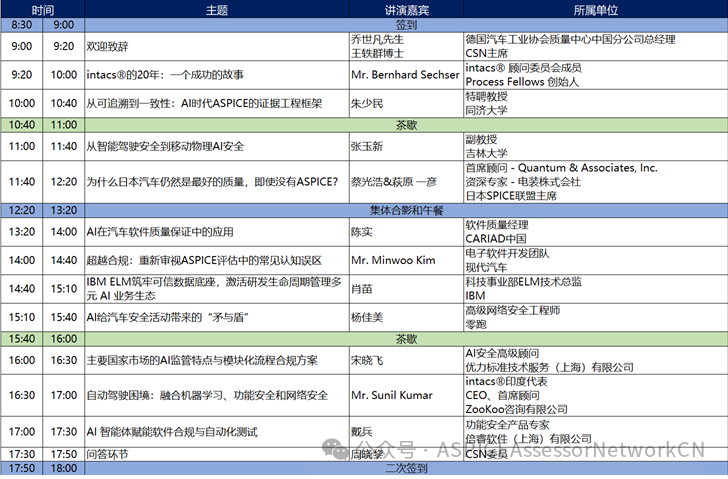Select the speaker cell Mr. Bernhard Sechser
This screenshot has height=479, width=728.
[406, 75]
